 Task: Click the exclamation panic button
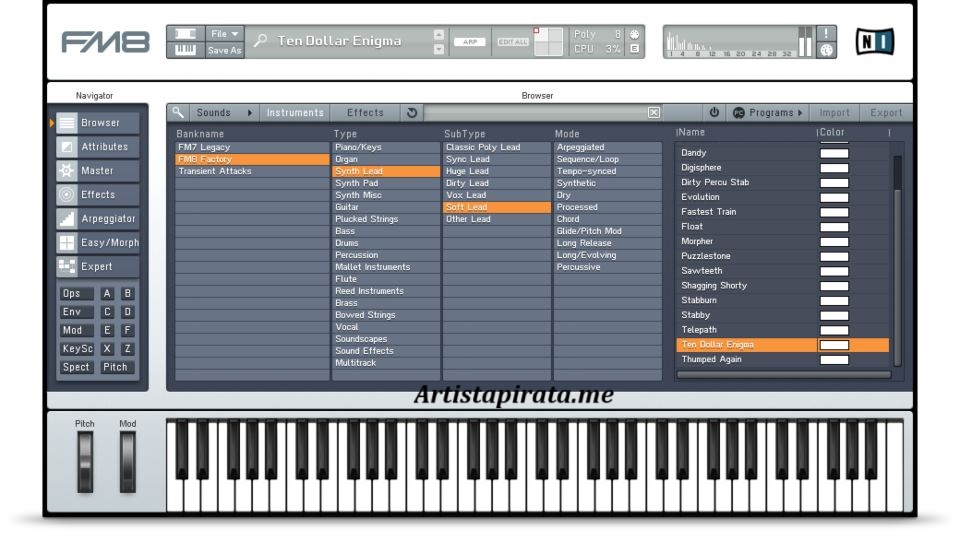click(x=826, y=33)
